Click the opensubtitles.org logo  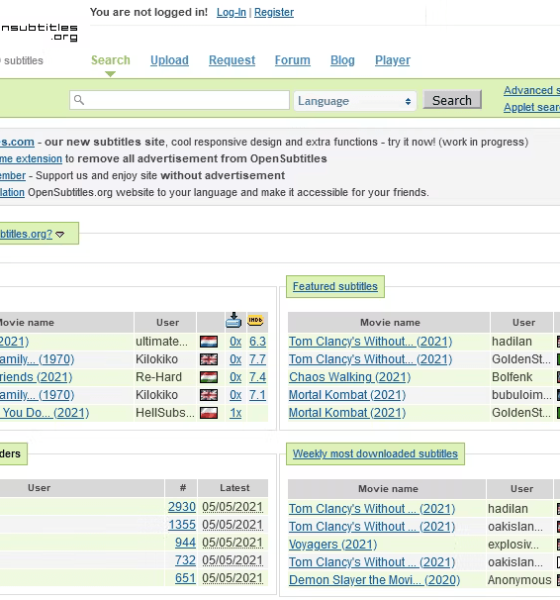pos(39,32)
